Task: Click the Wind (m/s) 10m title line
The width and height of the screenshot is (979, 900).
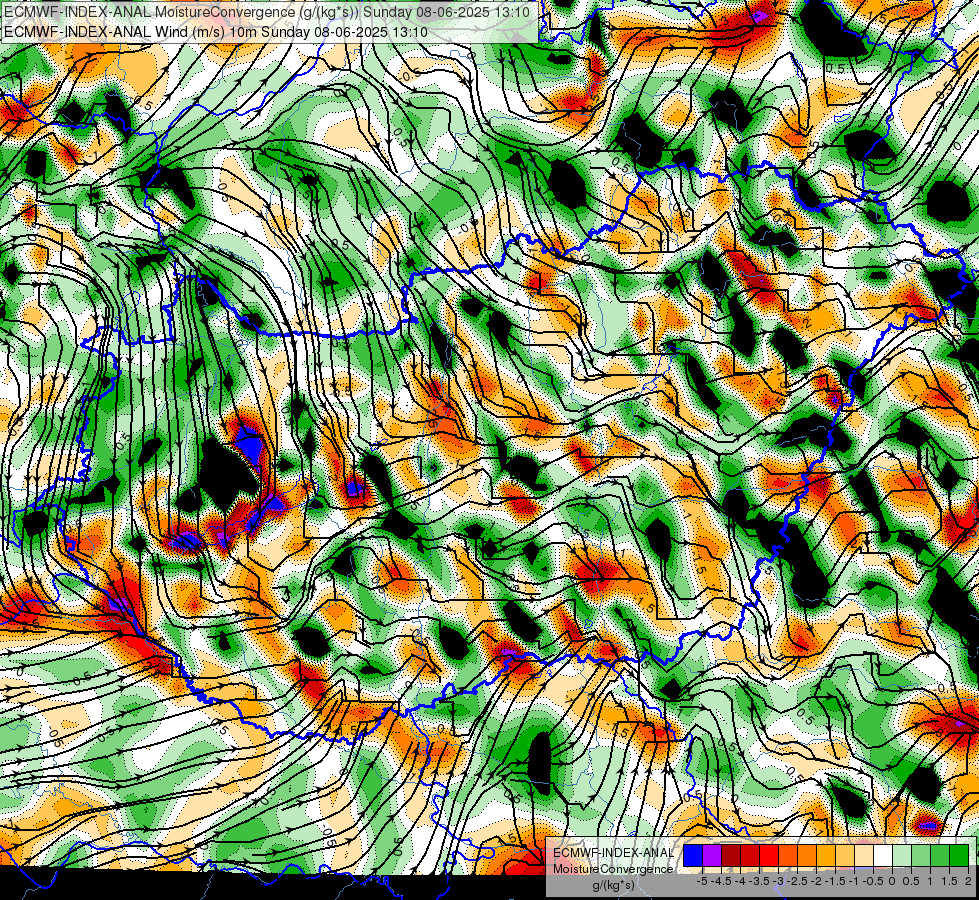Action: click(215, 32)
